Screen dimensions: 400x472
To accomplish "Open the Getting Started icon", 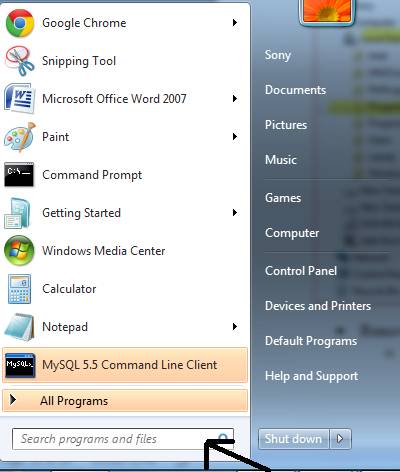I will (x=17, y=213).
